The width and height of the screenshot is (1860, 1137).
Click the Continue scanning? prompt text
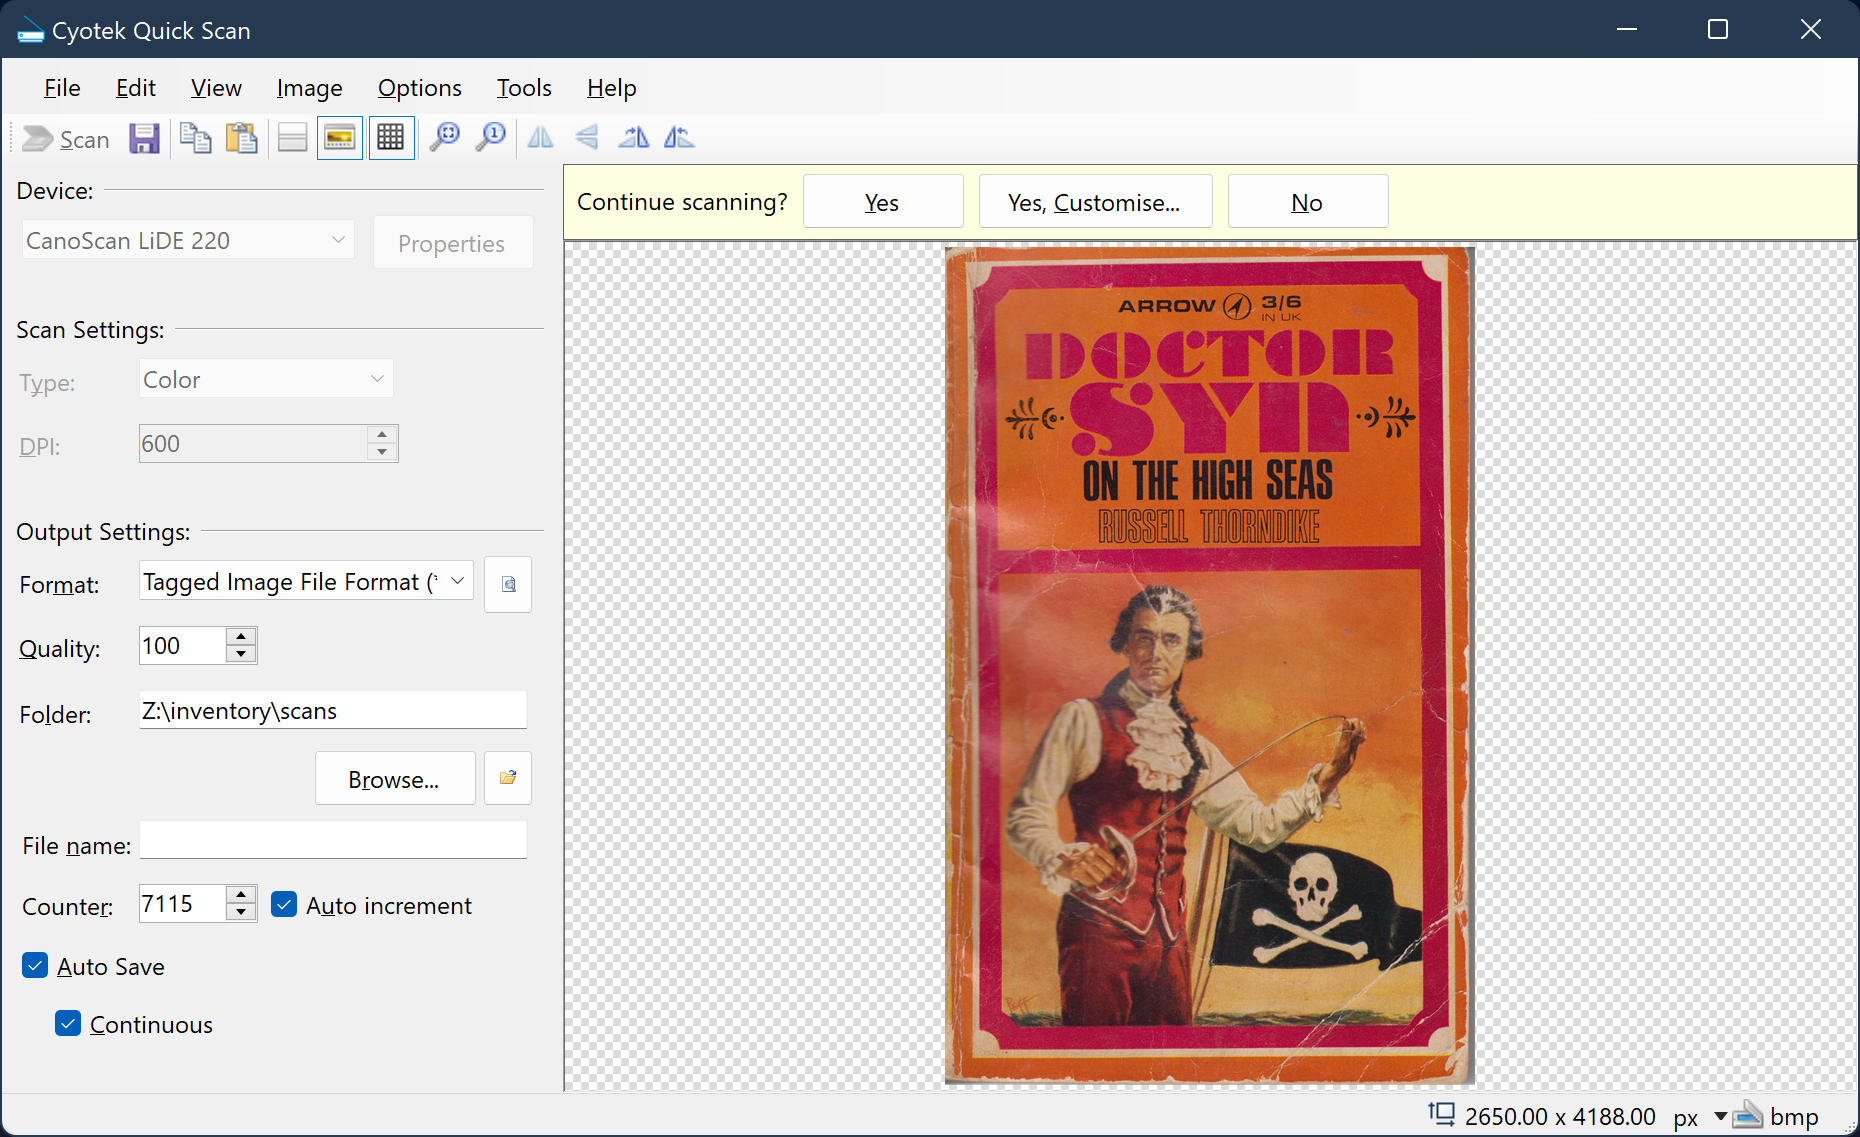click(682, 202)
